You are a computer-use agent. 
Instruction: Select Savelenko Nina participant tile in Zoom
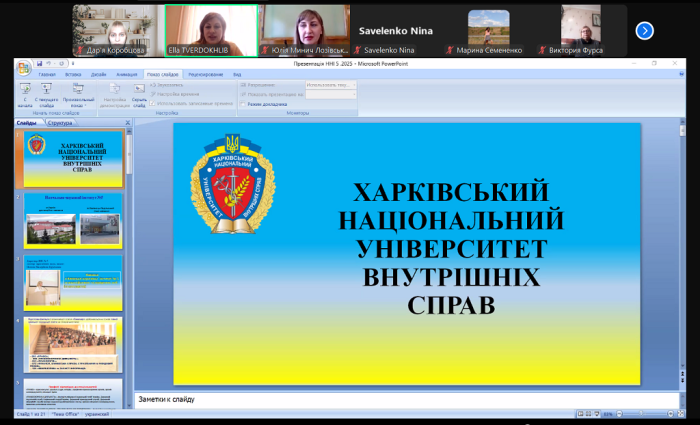pyautogui.click(x=396, y=30)
